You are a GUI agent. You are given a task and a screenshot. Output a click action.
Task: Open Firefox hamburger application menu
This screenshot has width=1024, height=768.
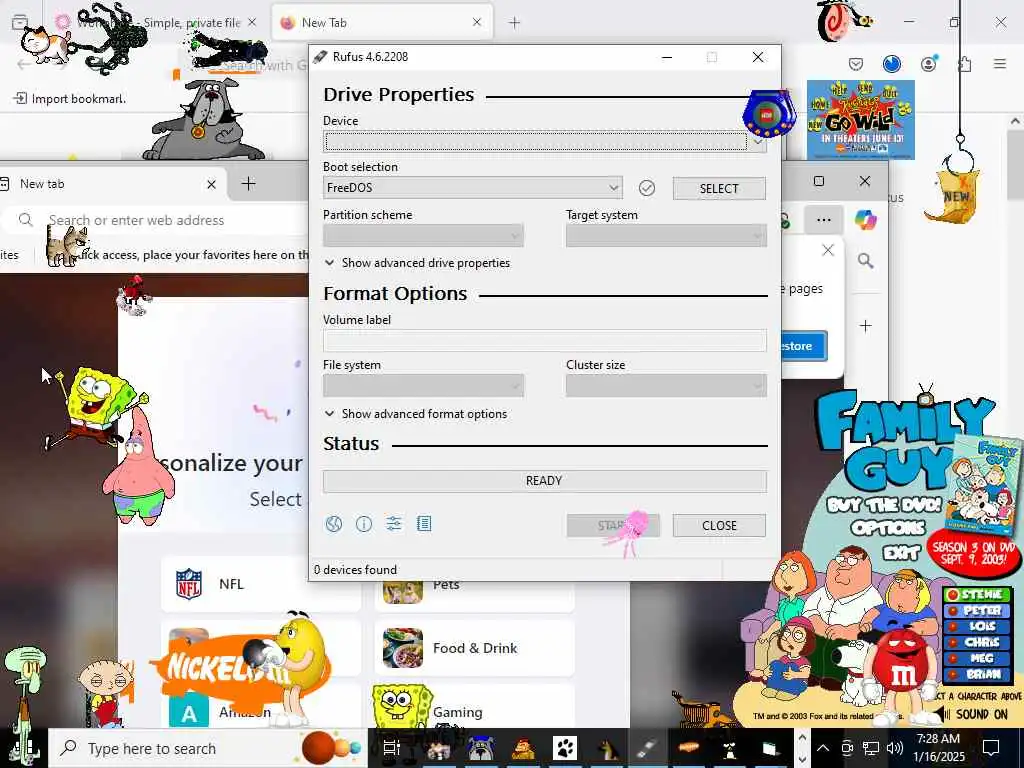tap(1000, 64)
